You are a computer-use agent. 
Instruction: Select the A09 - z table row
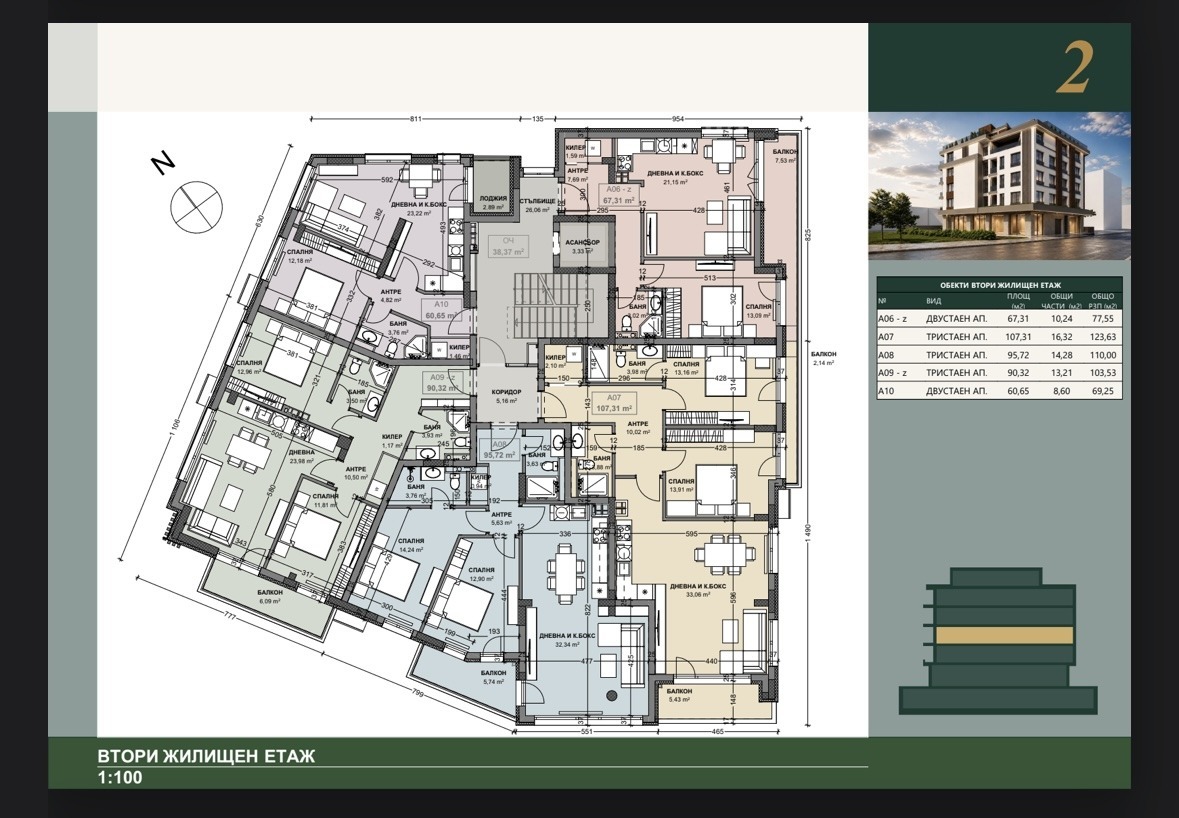click(999, 373)
